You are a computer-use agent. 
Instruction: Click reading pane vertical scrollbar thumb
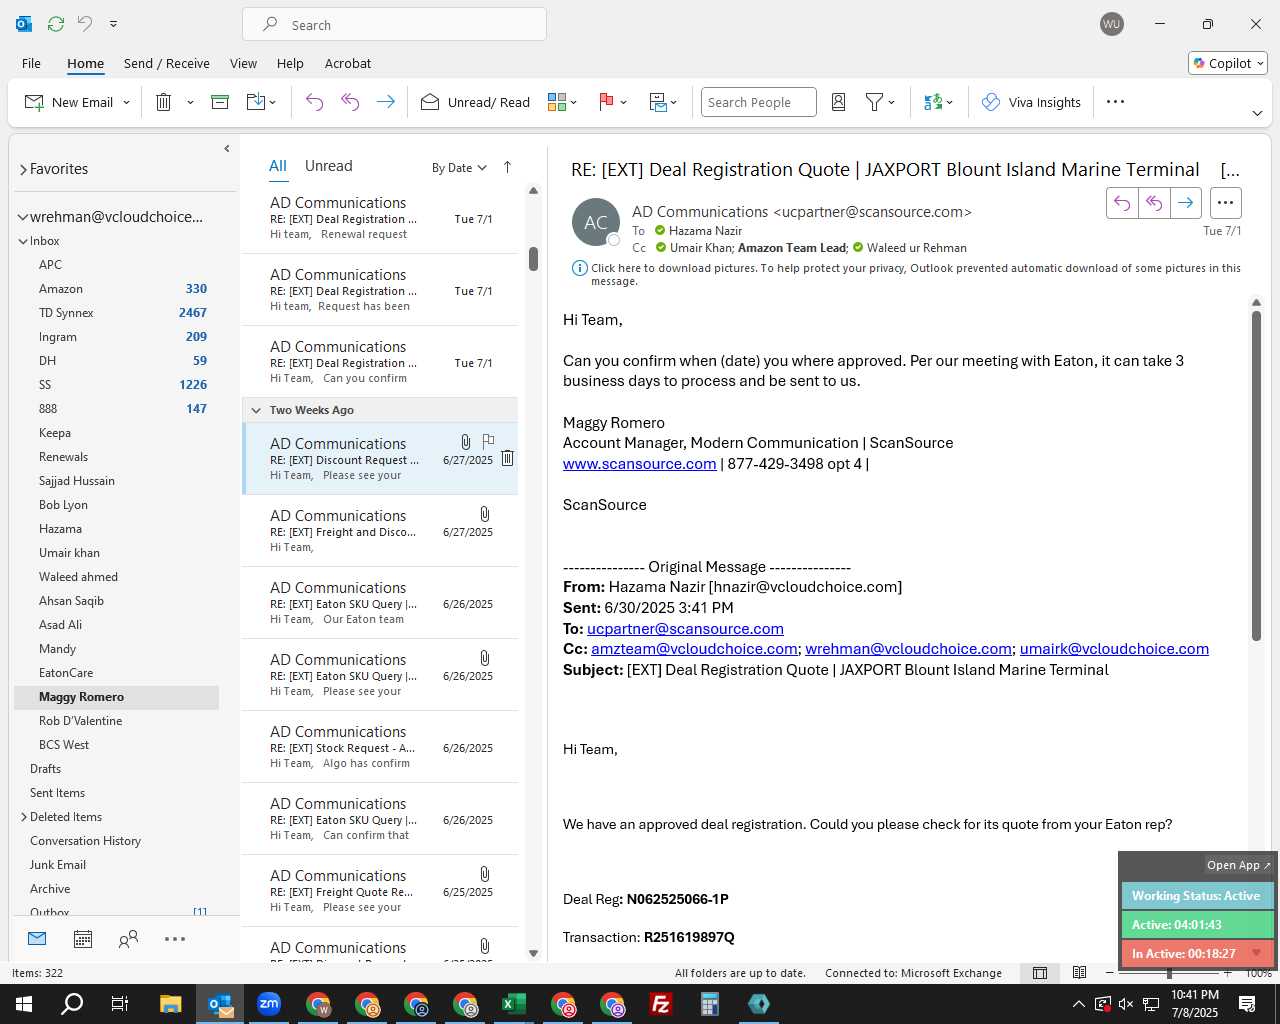click(x=1256, y=475)
